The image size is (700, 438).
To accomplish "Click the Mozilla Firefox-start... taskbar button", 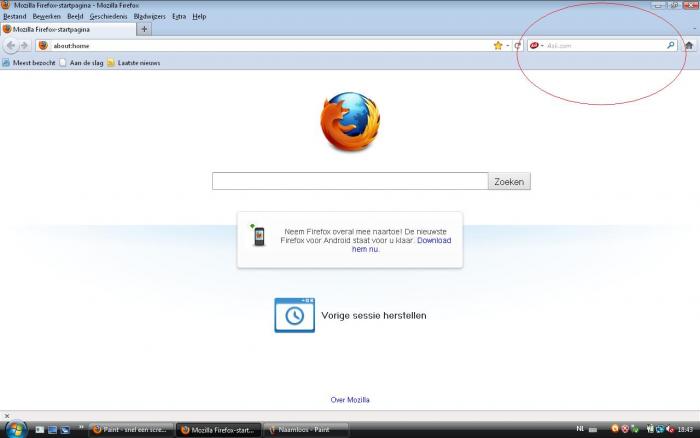I will 218,430.
